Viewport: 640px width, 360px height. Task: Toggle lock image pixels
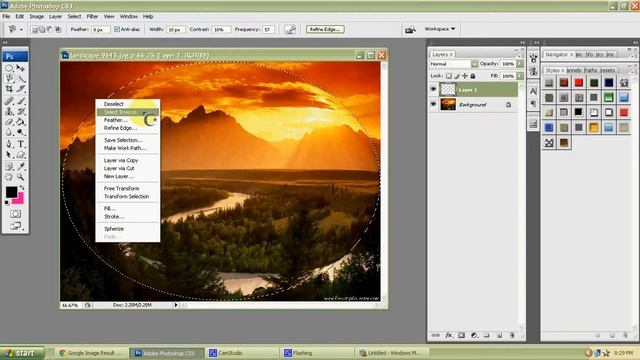[x=457, y=76]
